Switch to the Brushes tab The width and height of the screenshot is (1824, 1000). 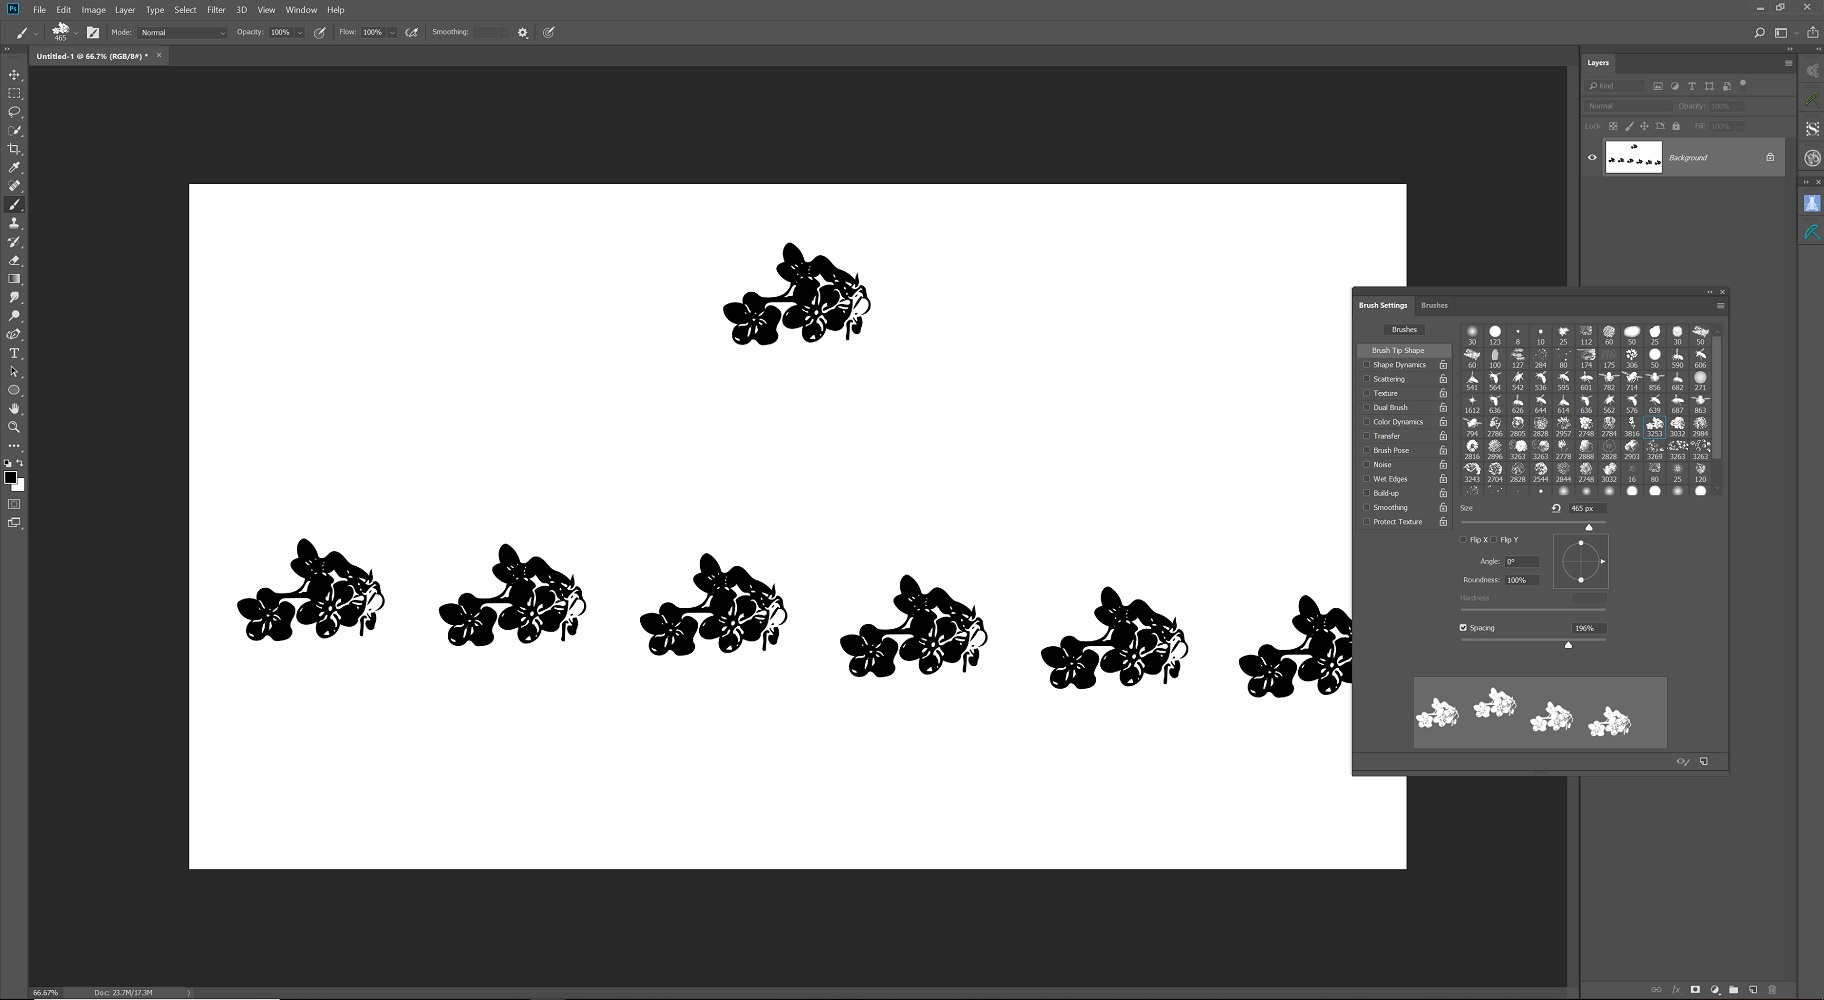[x=1434, y=305]
